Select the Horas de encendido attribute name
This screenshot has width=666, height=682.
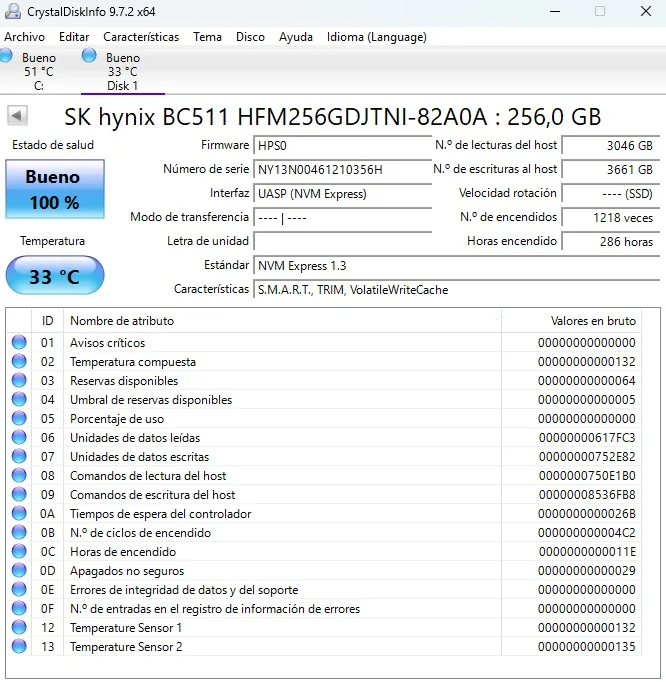(123, 552)
